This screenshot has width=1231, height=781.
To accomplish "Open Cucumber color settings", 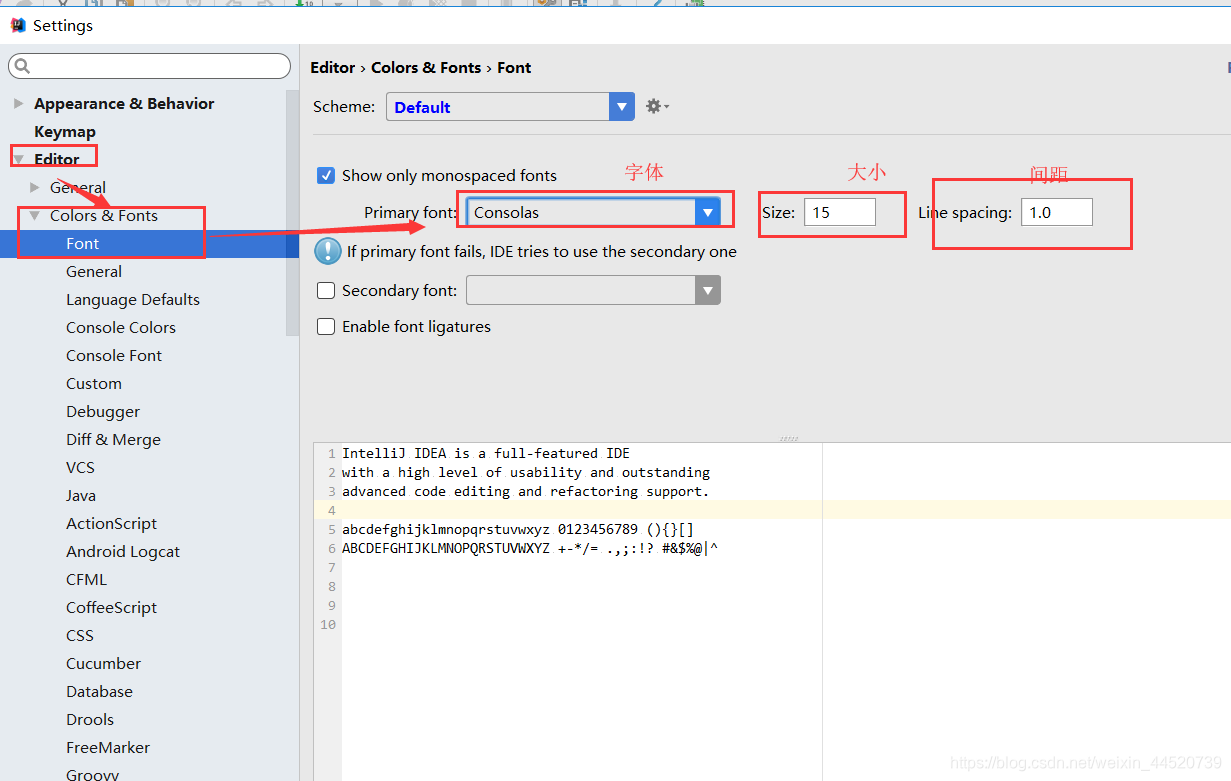I will click(x=103, y=663).
